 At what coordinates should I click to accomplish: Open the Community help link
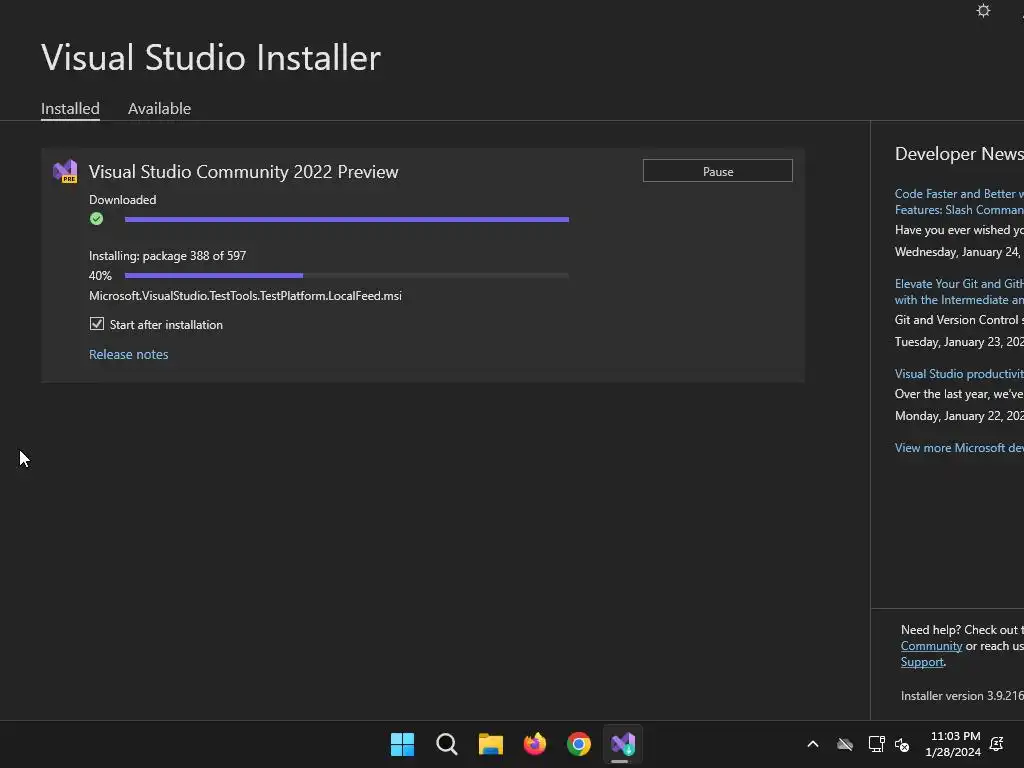[x=931, y=646]
